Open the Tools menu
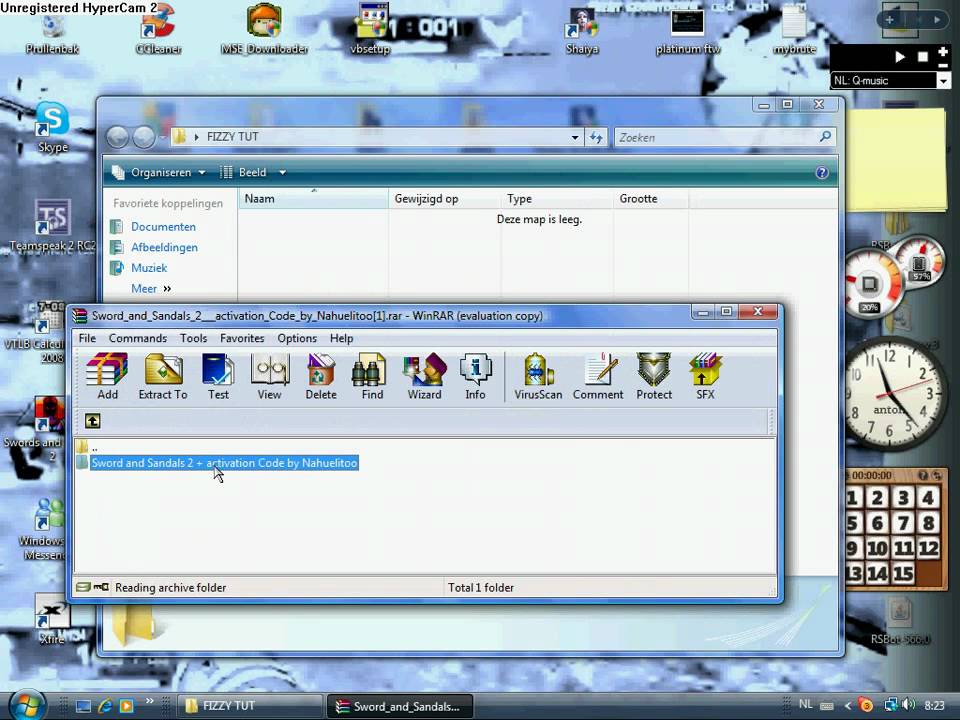Screen dimensions: 960x720 pyautogui.click(x=193, y=338)
